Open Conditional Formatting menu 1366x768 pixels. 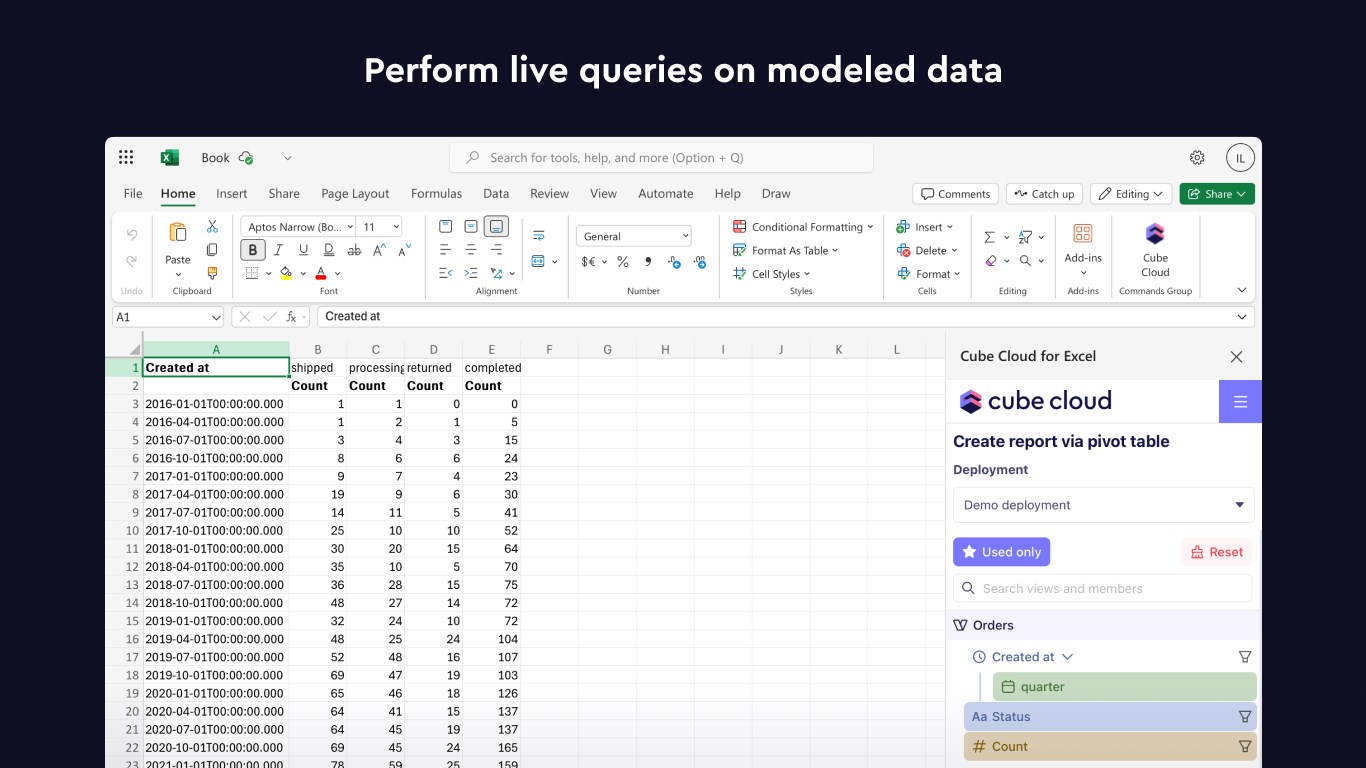pyautogui.click(x=803, y=227)
